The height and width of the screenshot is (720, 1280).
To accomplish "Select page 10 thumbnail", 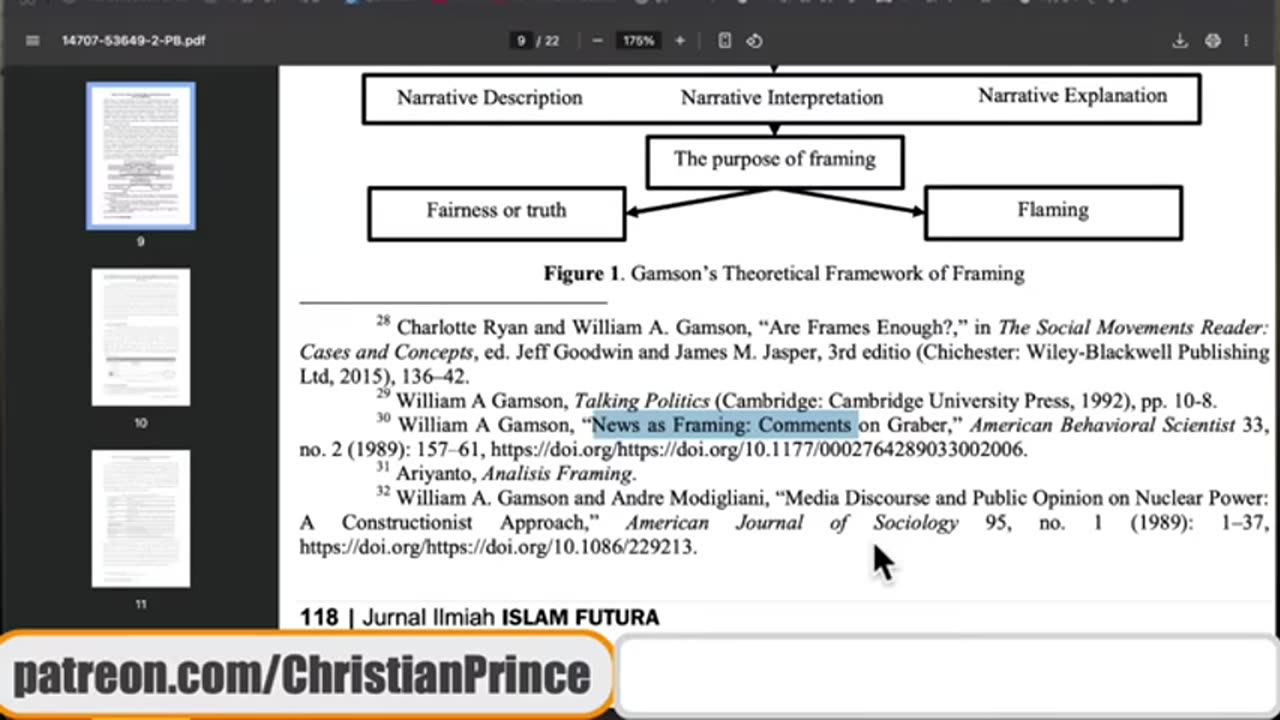I will pos(141,337).
